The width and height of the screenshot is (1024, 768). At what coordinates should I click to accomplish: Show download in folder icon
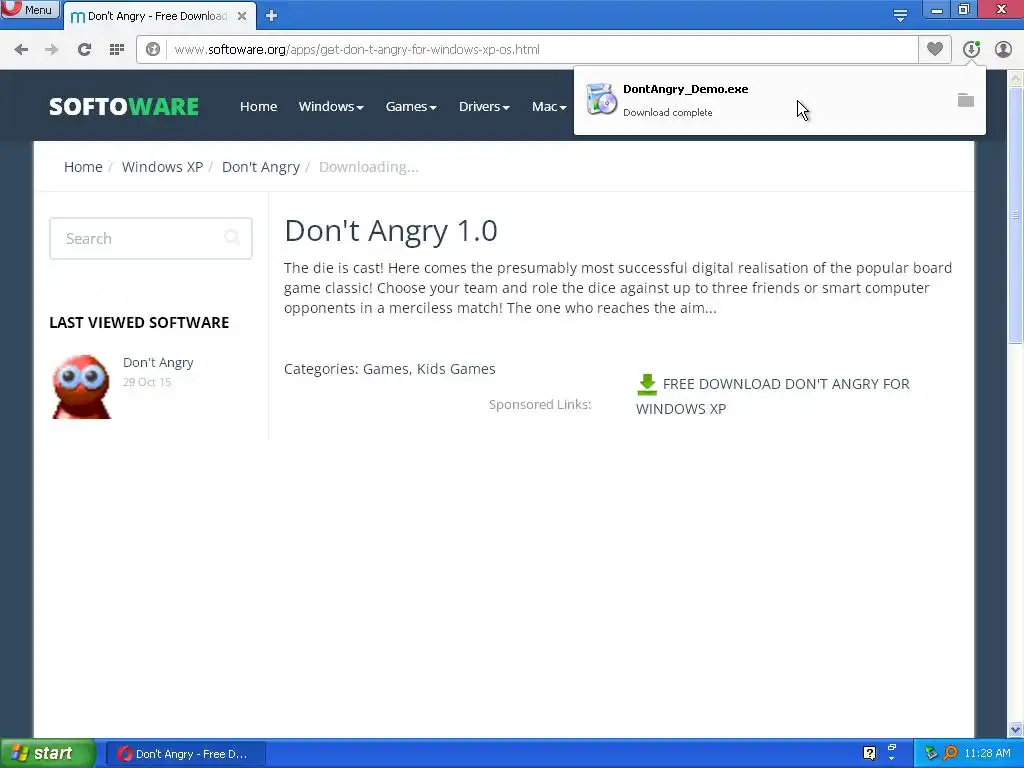(x=966, y=100)
